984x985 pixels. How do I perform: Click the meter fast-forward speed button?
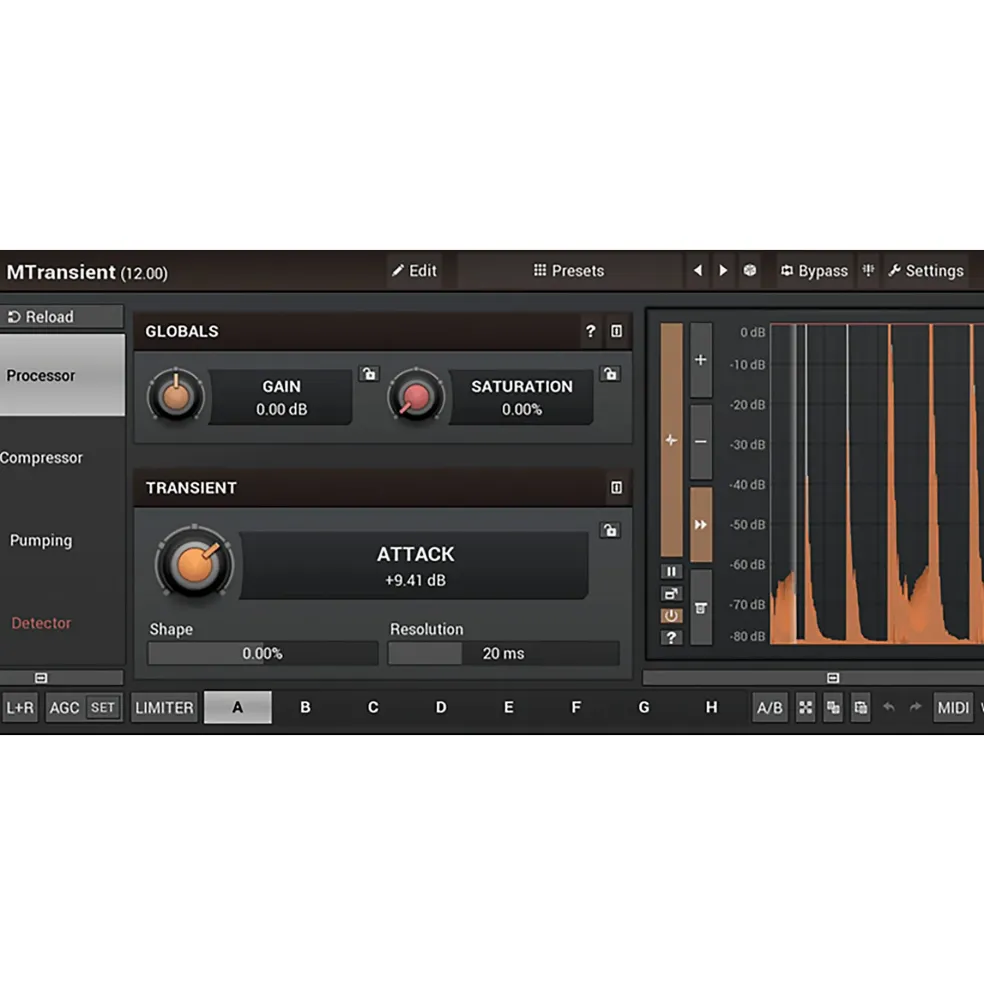[x=701, y=525]
